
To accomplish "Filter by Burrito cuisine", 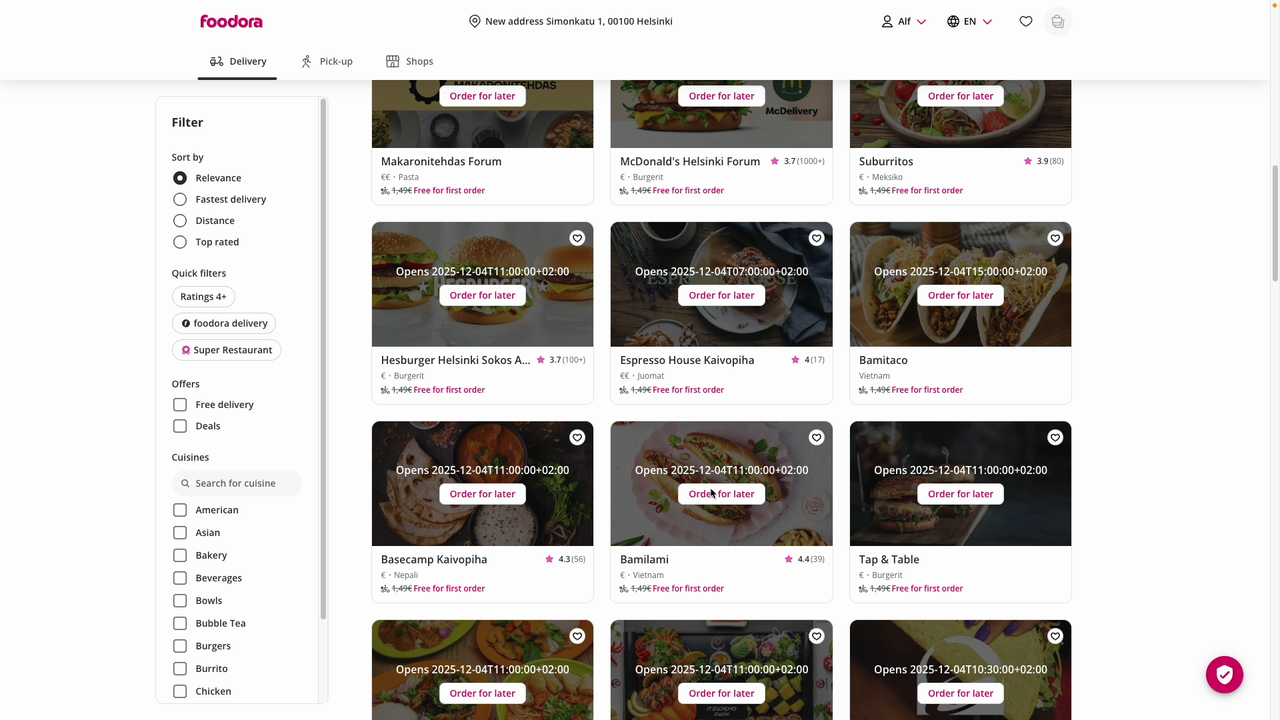I will tap(180, 669).
